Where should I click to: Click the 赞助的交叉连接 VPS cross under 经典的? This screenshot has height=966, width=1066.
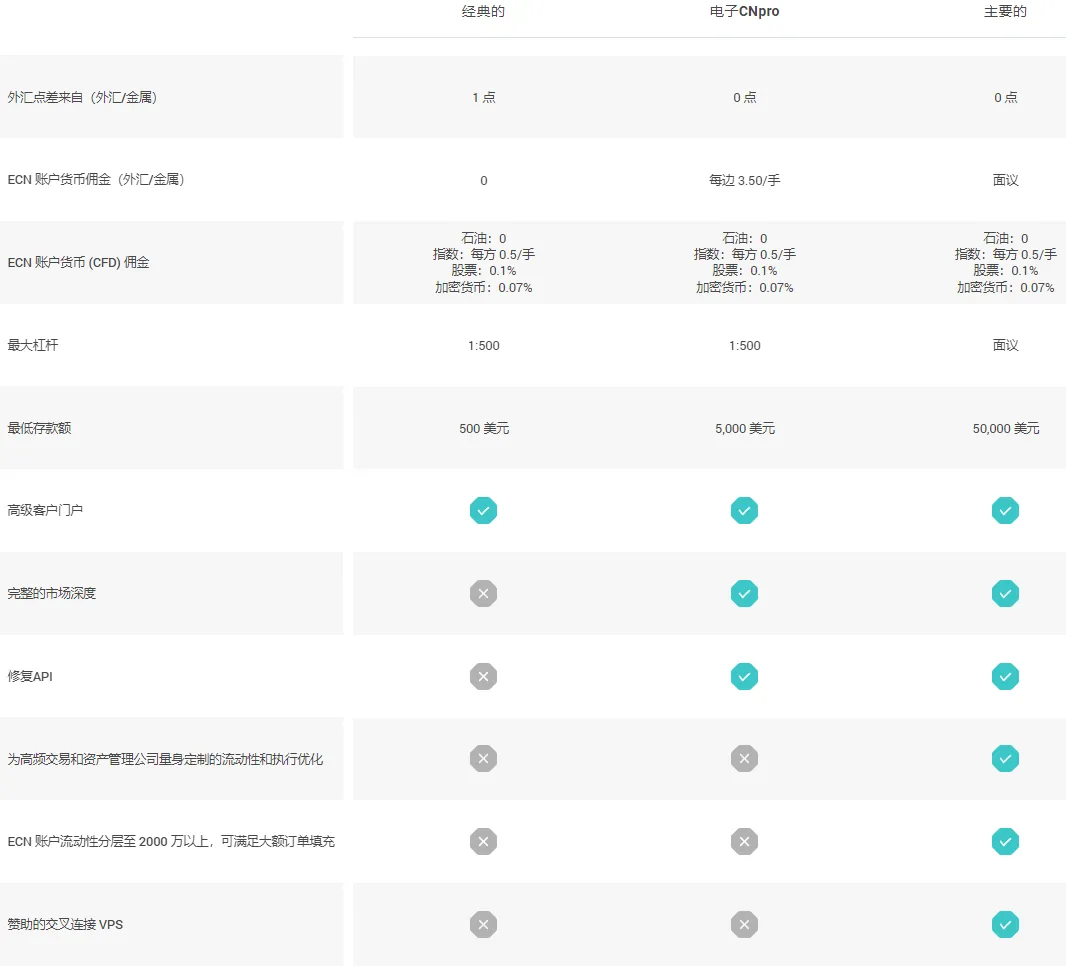pyautogui.click(x=483, y=925)
